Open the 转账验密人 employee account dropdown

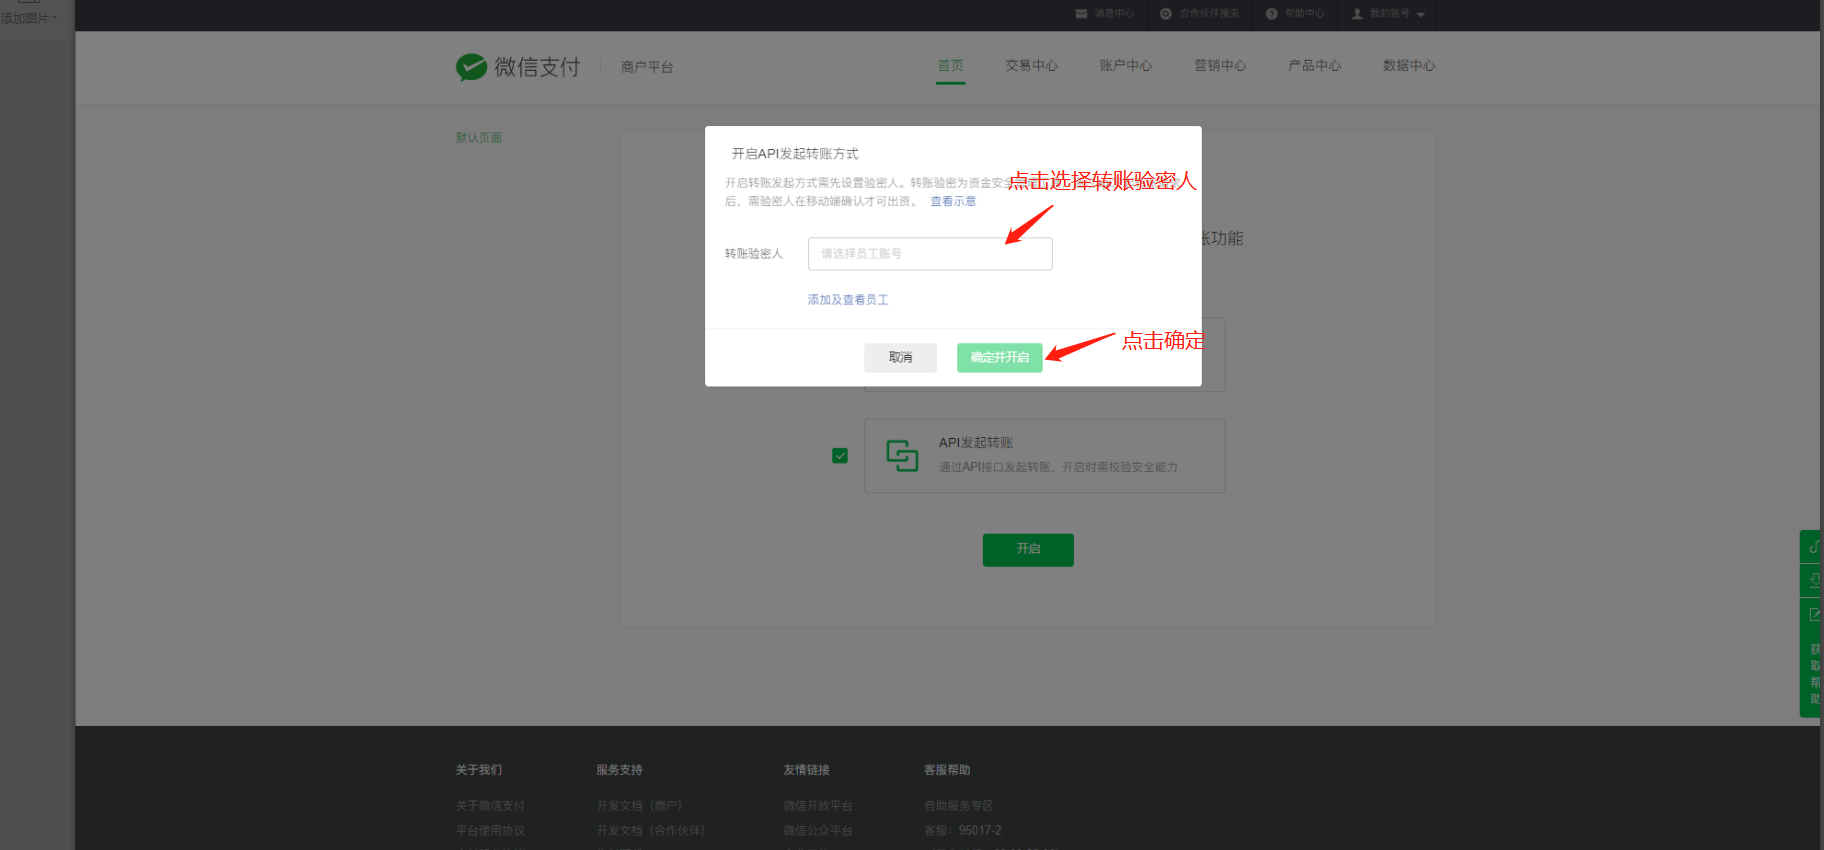930,254
